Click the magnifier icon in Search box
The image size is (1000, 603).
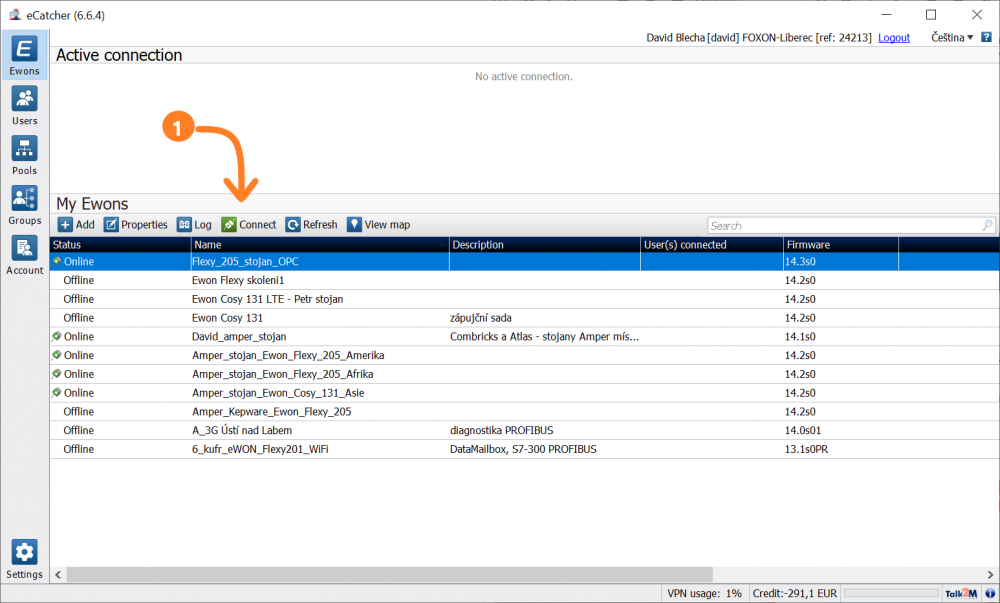987,225
